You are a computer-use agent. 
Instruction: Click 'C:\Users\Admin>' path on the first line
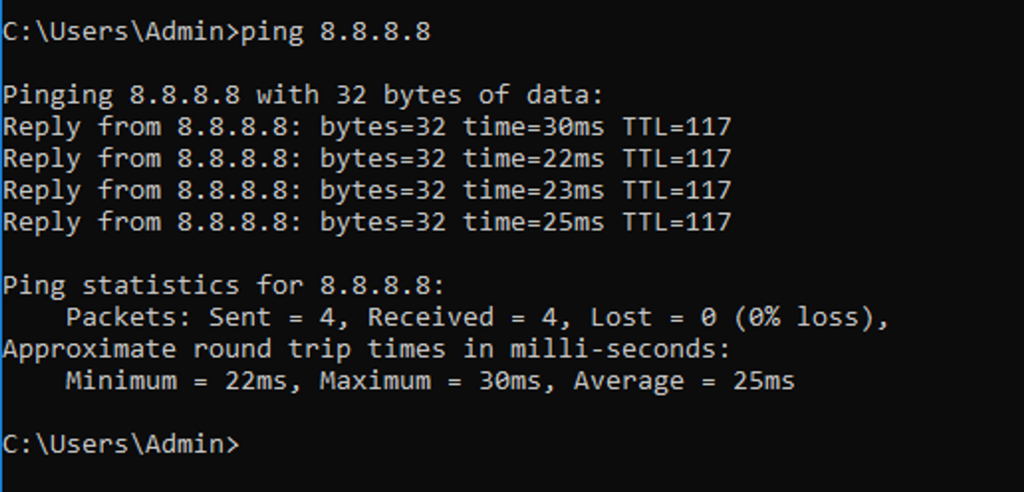(120, 32)
